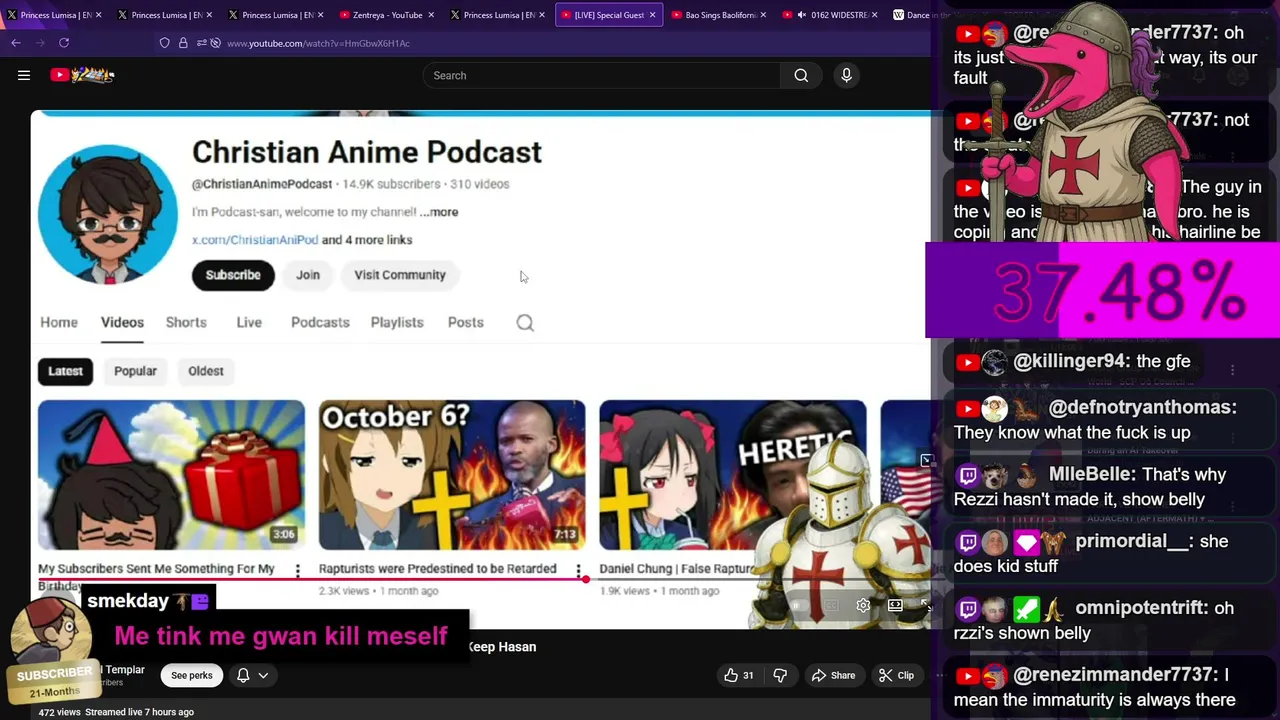1280x720 pixels.
Task: Start voice search with the microphone icon
Action: click(846, 75)
